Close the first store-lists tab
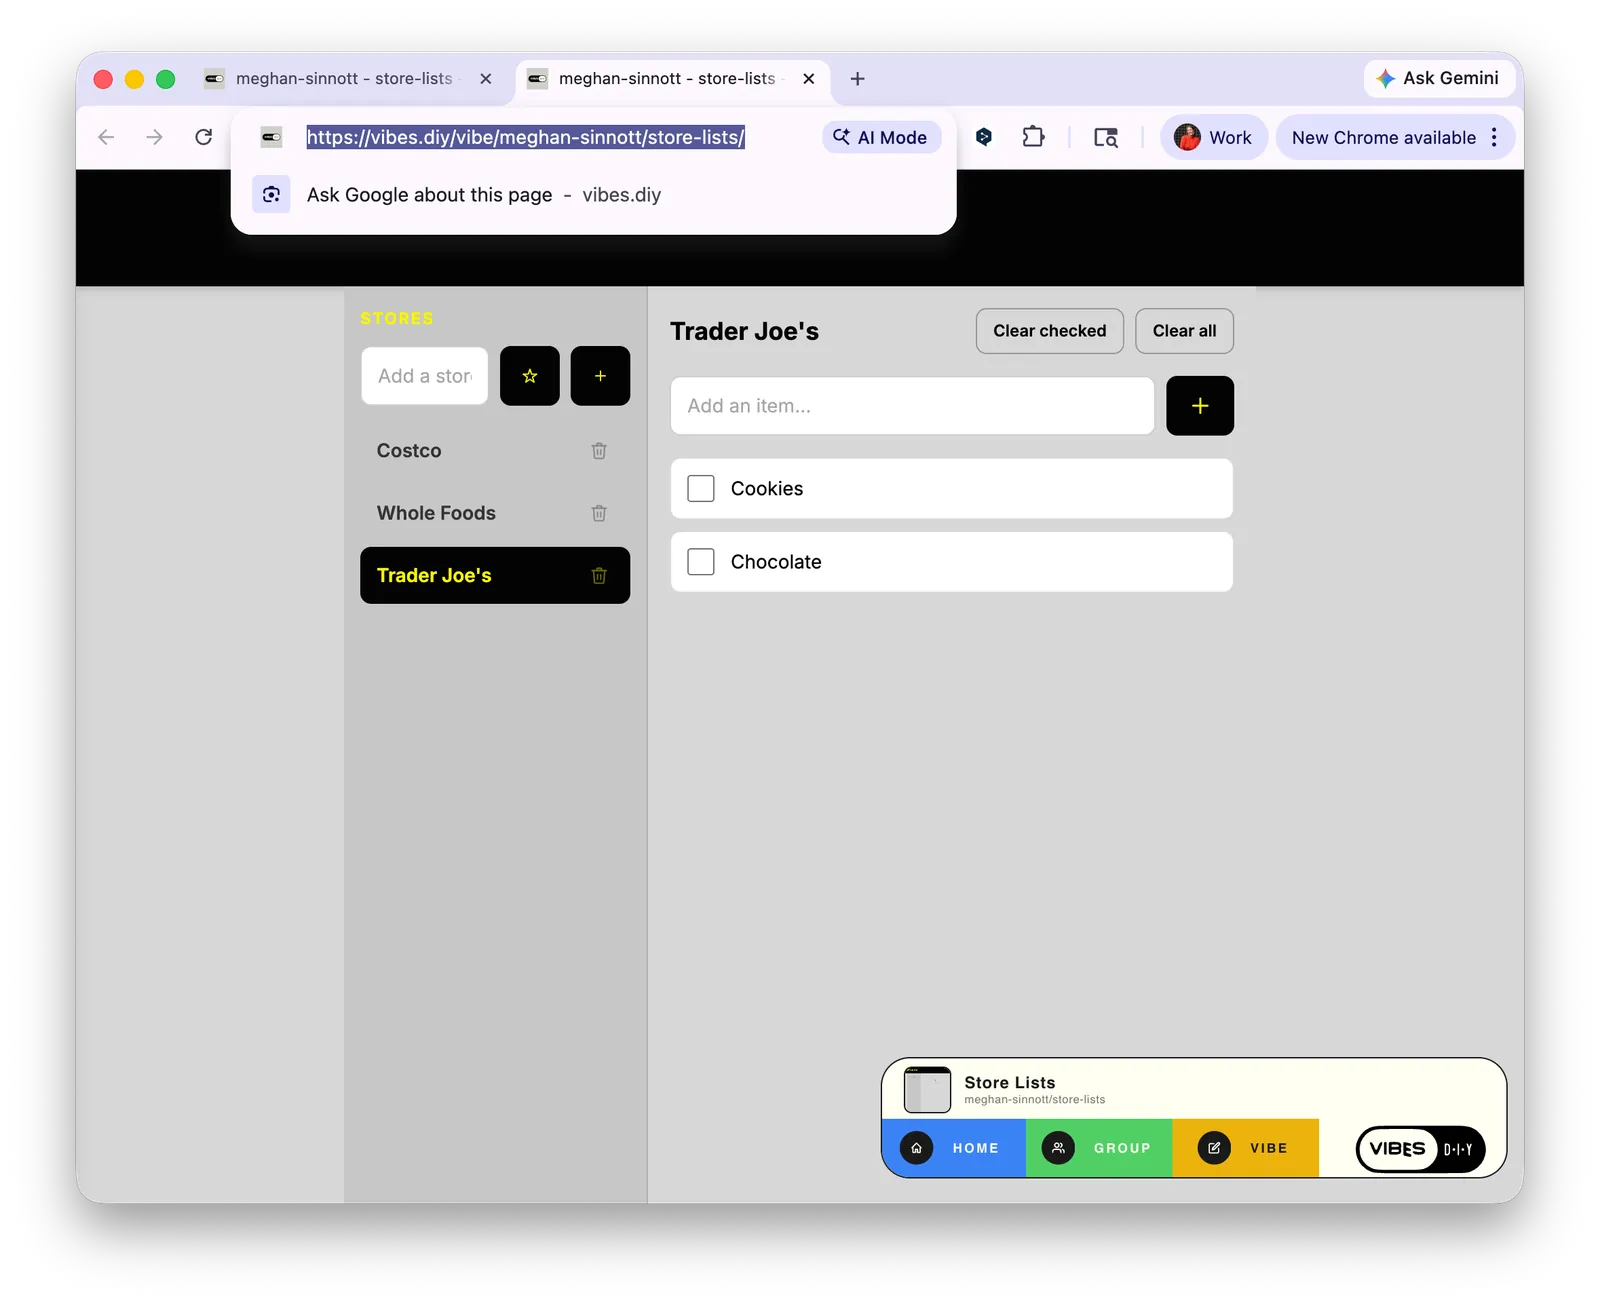 click(486, 79)
